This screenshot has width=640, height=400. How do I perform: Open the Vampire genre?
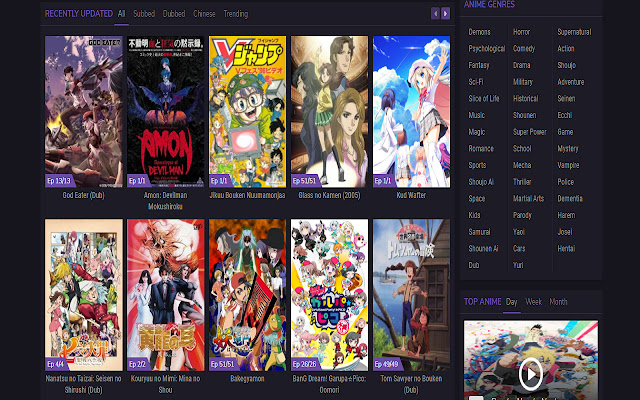coord(568,165)
